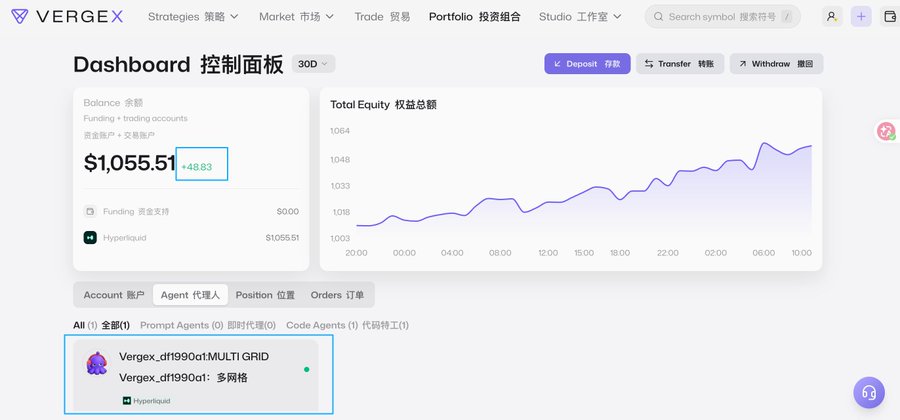
Task: Filter by Code Agents (1)
Action: [347, 325]
